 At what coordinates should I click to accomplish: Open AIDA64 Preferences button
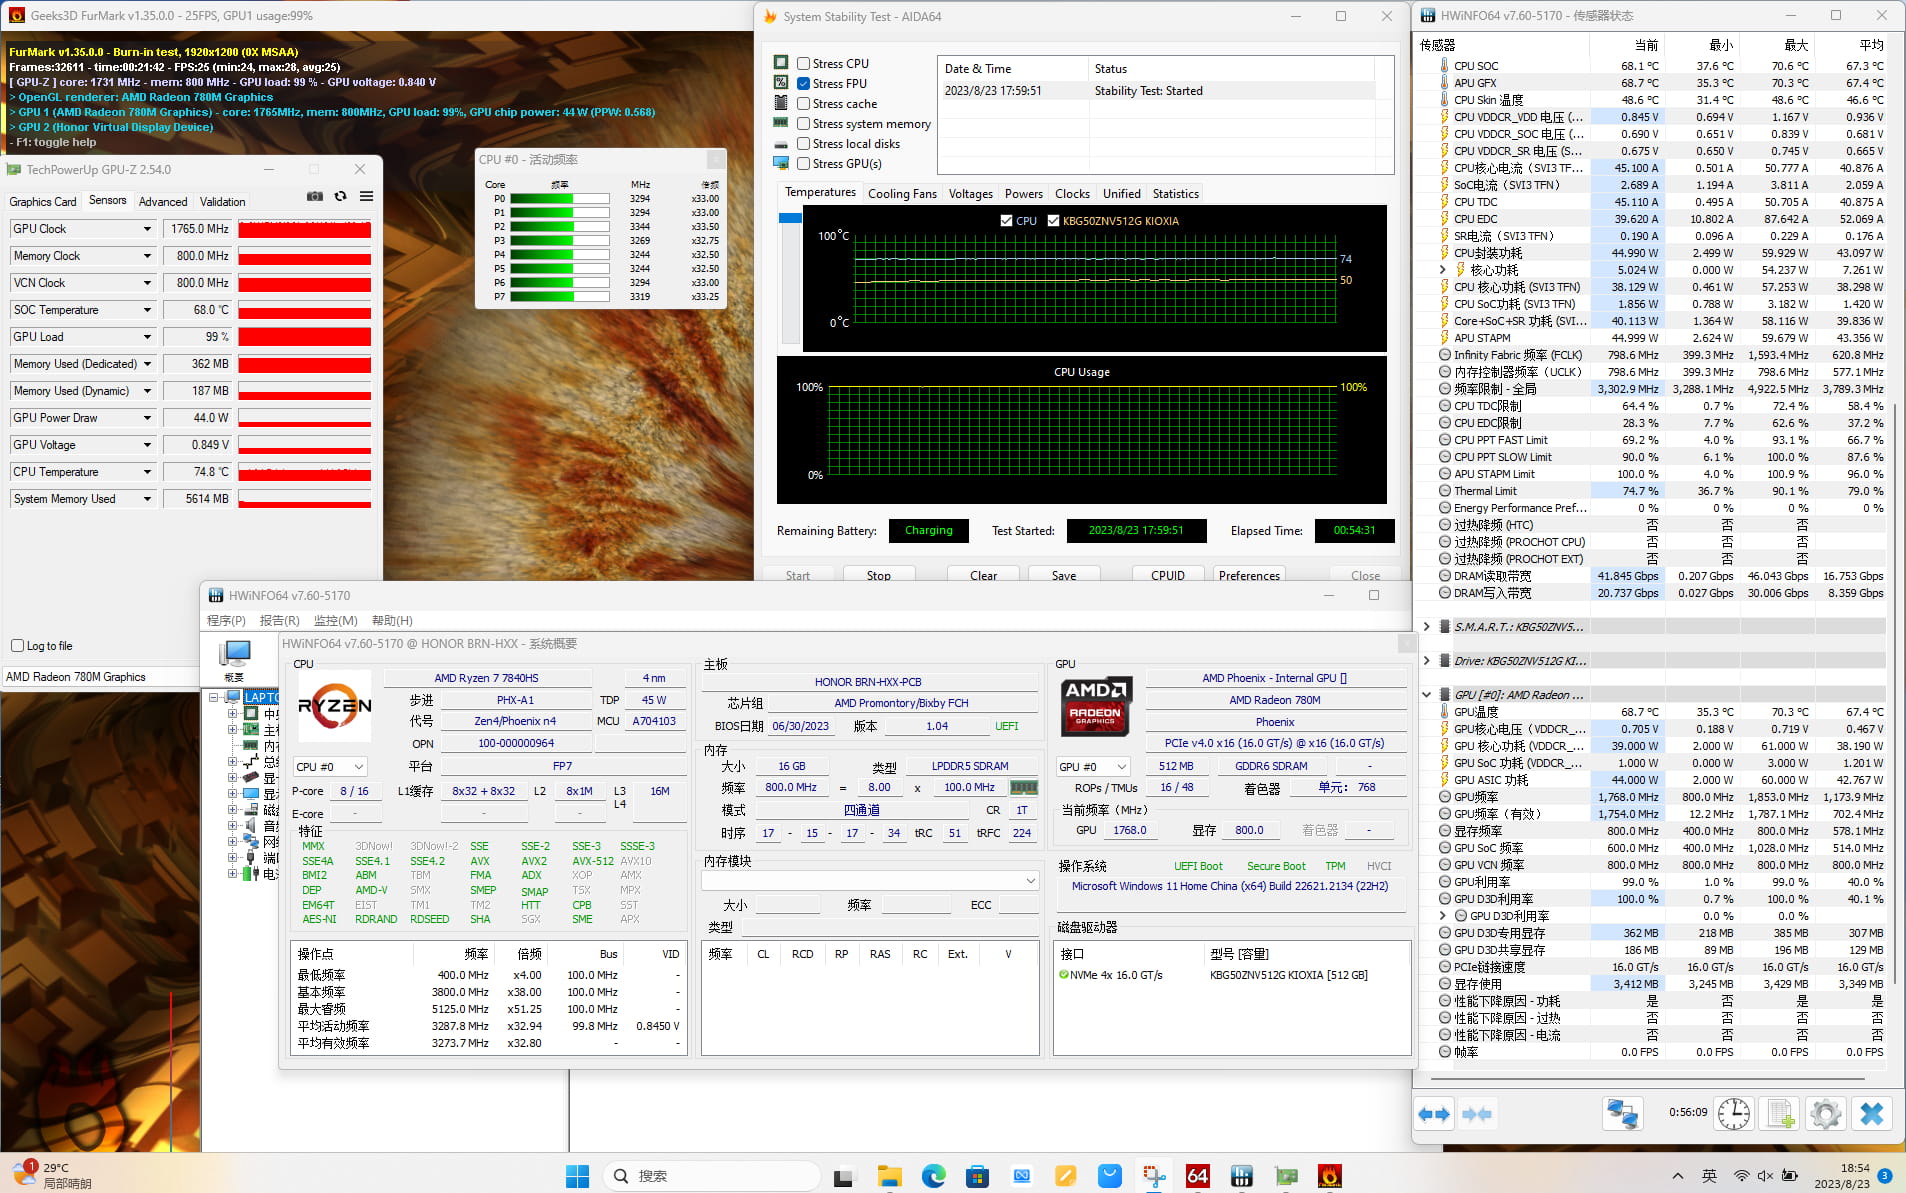(x=1249, y=575)
